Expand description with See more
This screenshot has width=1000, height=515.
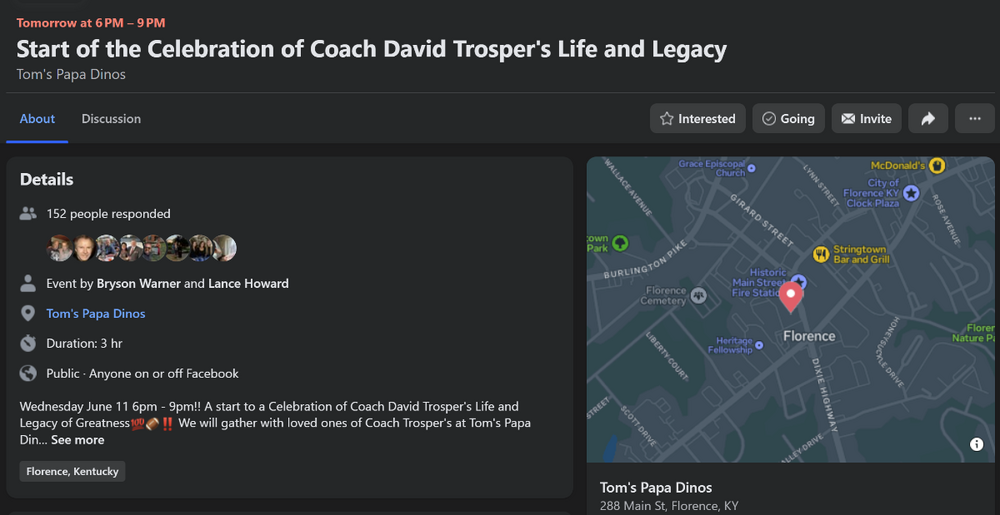point(78,440)
